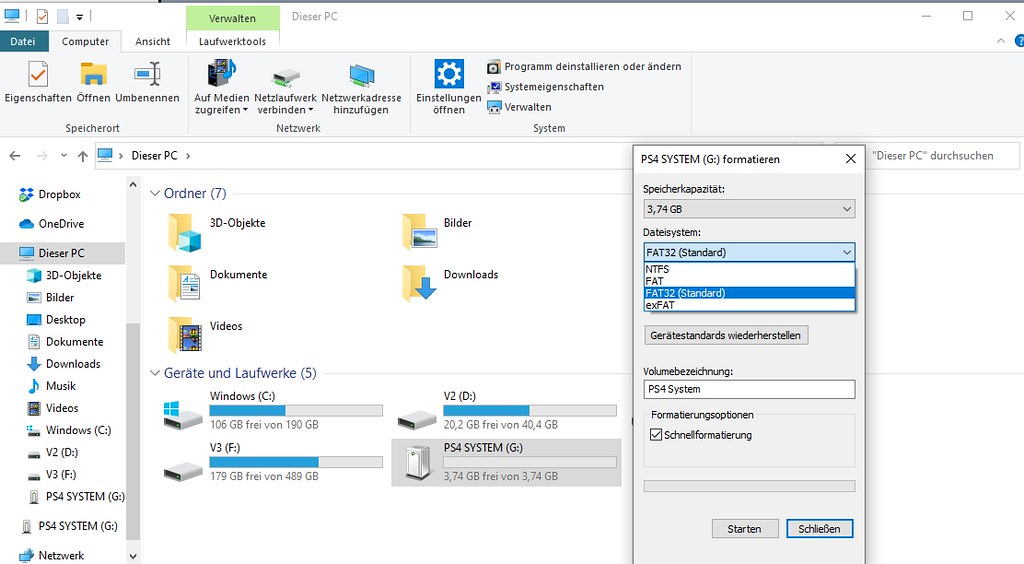This screenshot has height=564, width=1024.
Task: Click Verwalten in System group
Action: coord(520,107)
